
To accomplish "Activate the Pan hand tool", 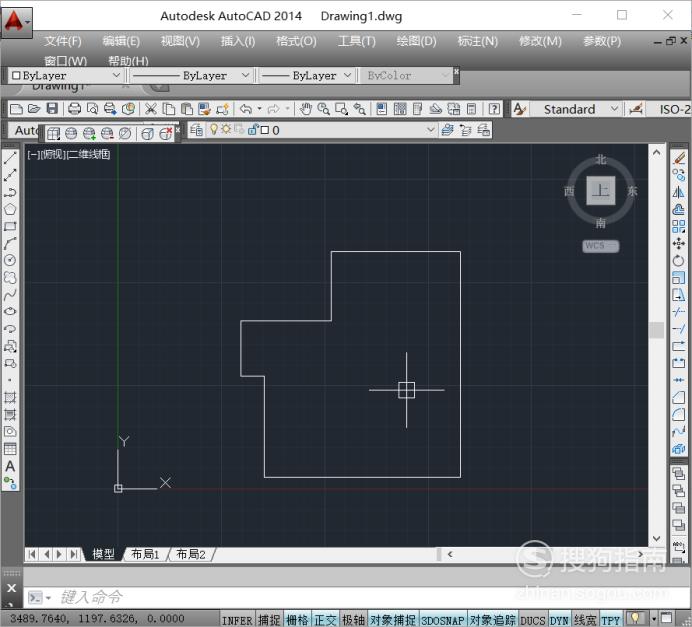I will (x=305, y=109).
